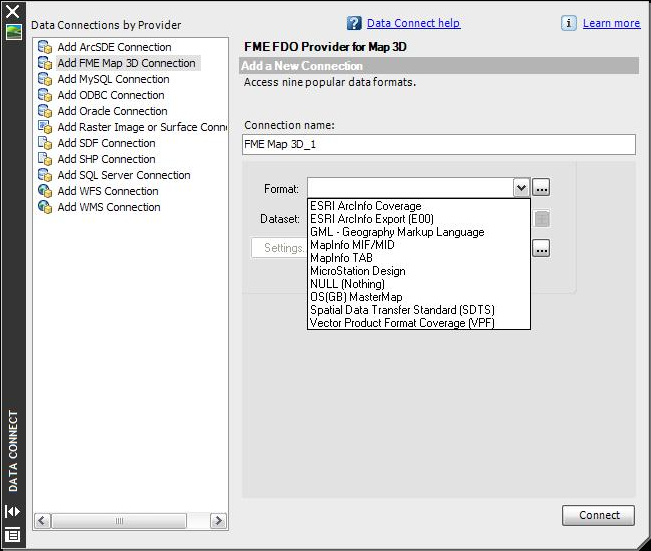
Task: Click the landscape picture icon in sidebar
Action: tap(13, 32)
